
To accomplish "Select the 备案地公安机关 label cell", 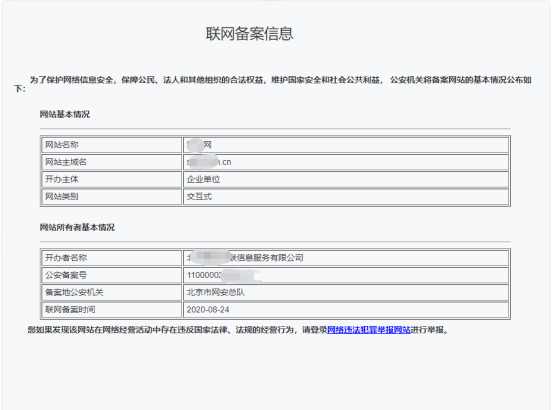I will click(112, 293).
